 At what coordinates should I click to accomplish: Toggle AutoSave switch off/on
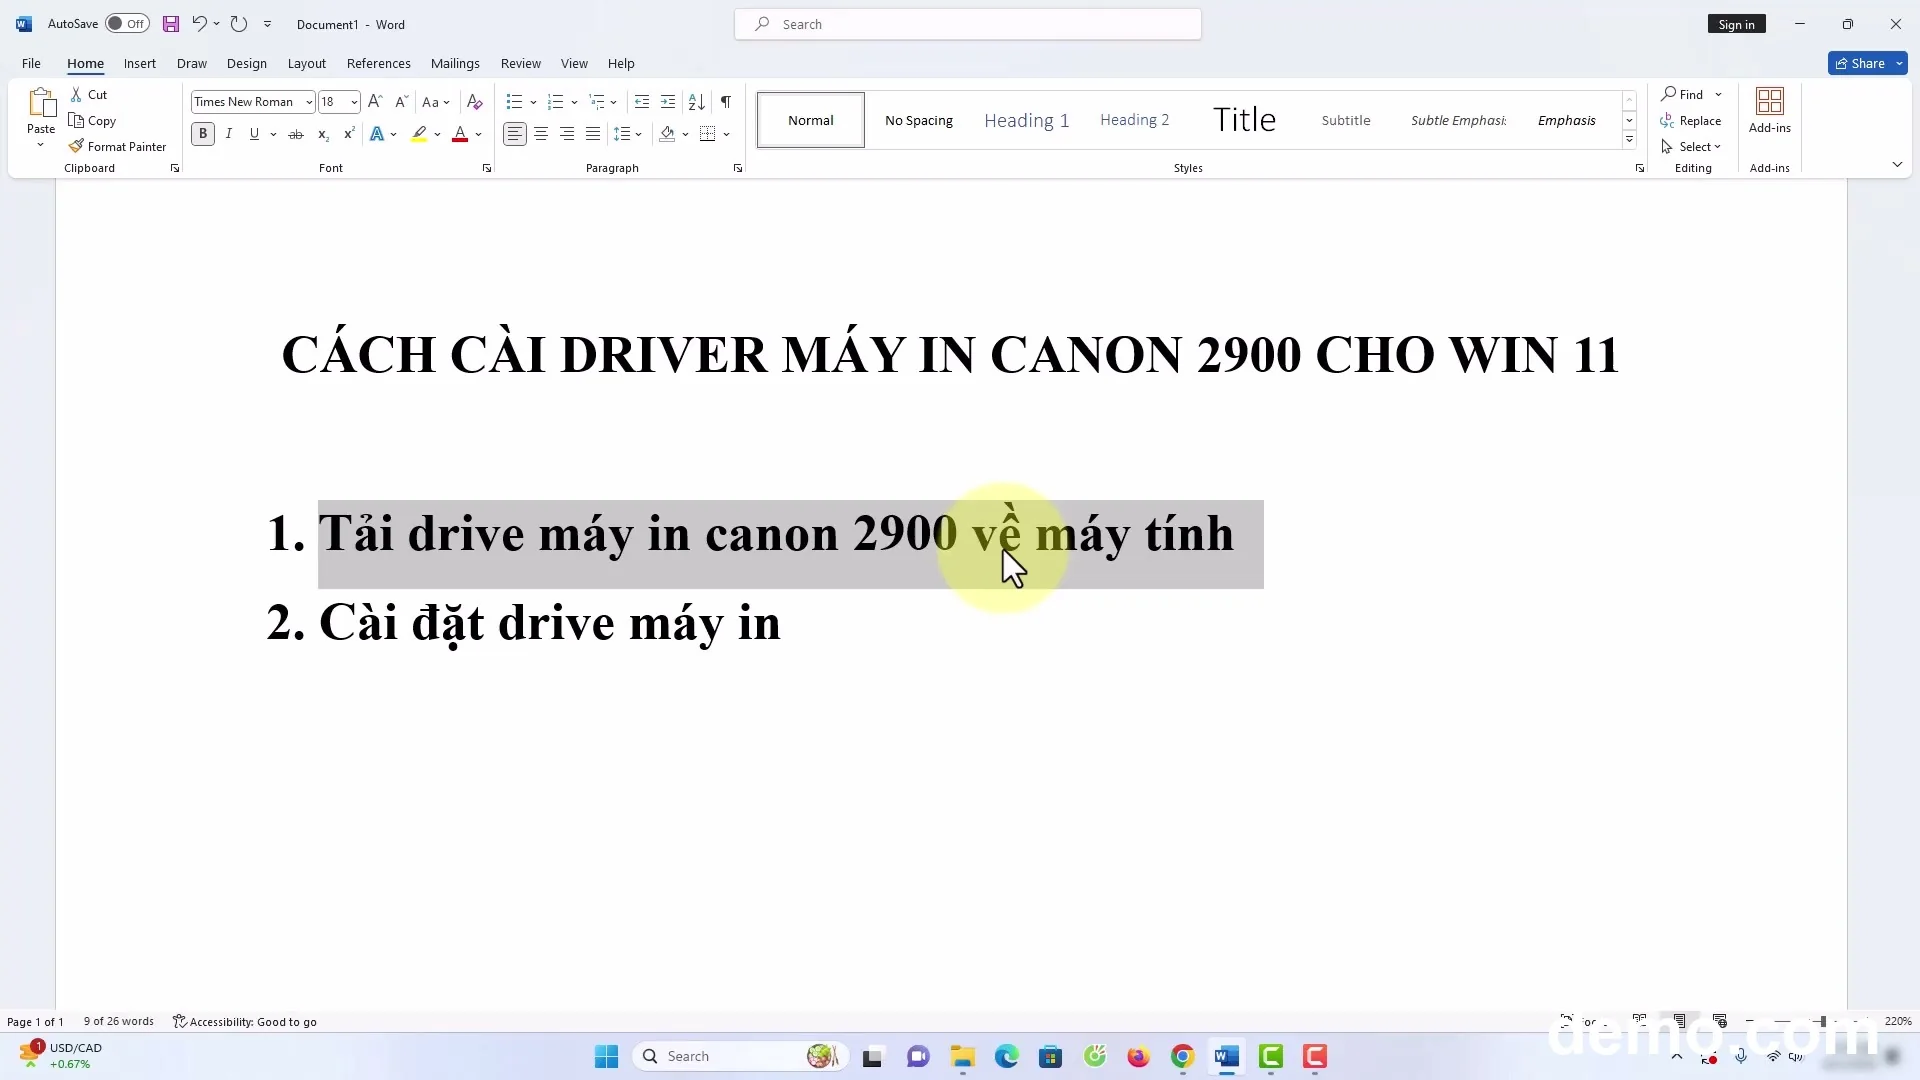point(127,24)
